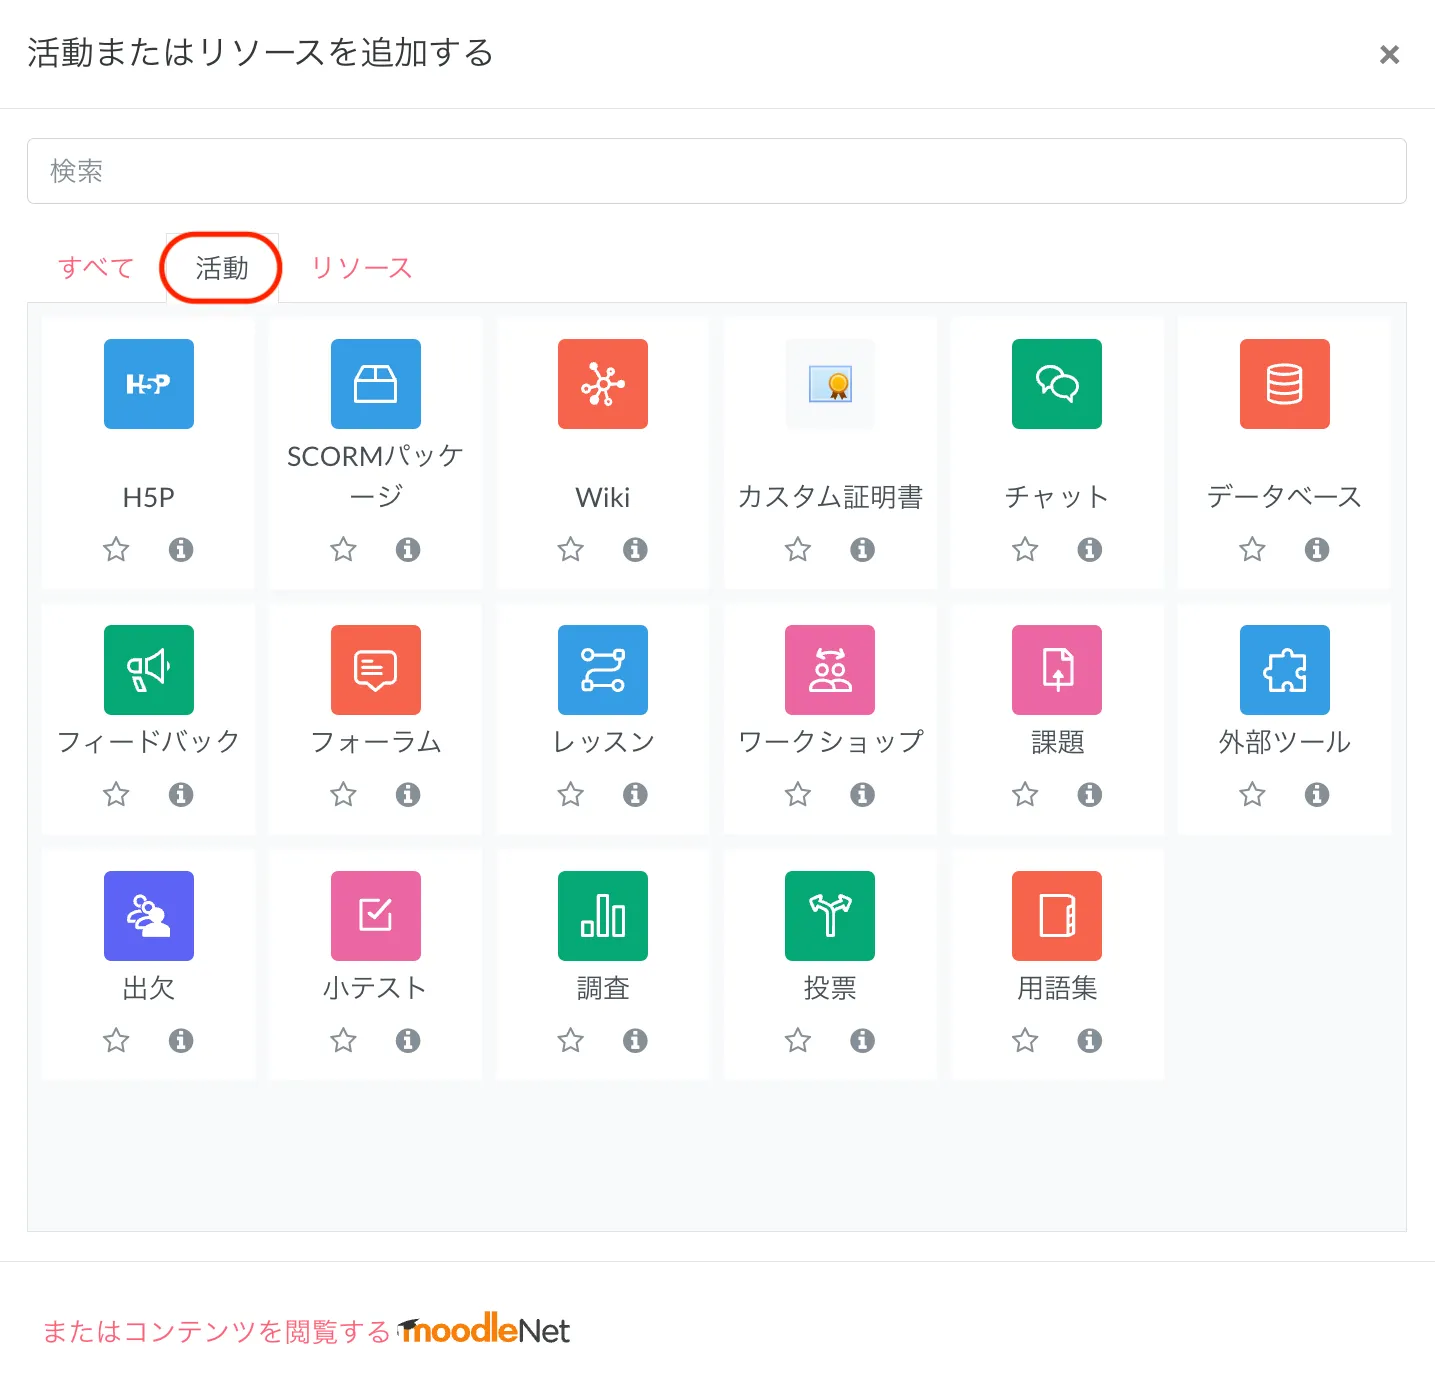Choose the 外部ツール puzzle piece icon

[1284, 670]
